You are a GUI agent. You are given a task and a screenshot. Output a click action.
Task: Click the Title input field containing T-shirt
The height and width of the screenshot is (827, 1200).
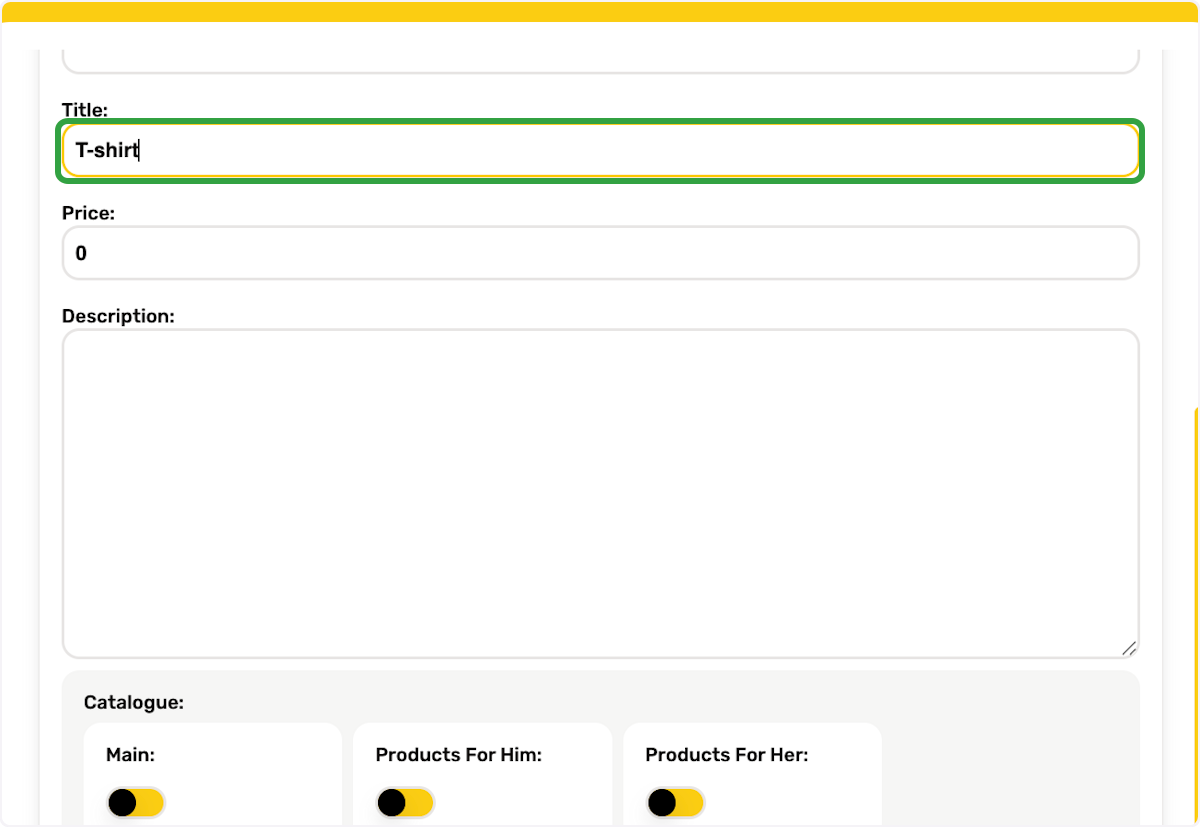point(600,151)
